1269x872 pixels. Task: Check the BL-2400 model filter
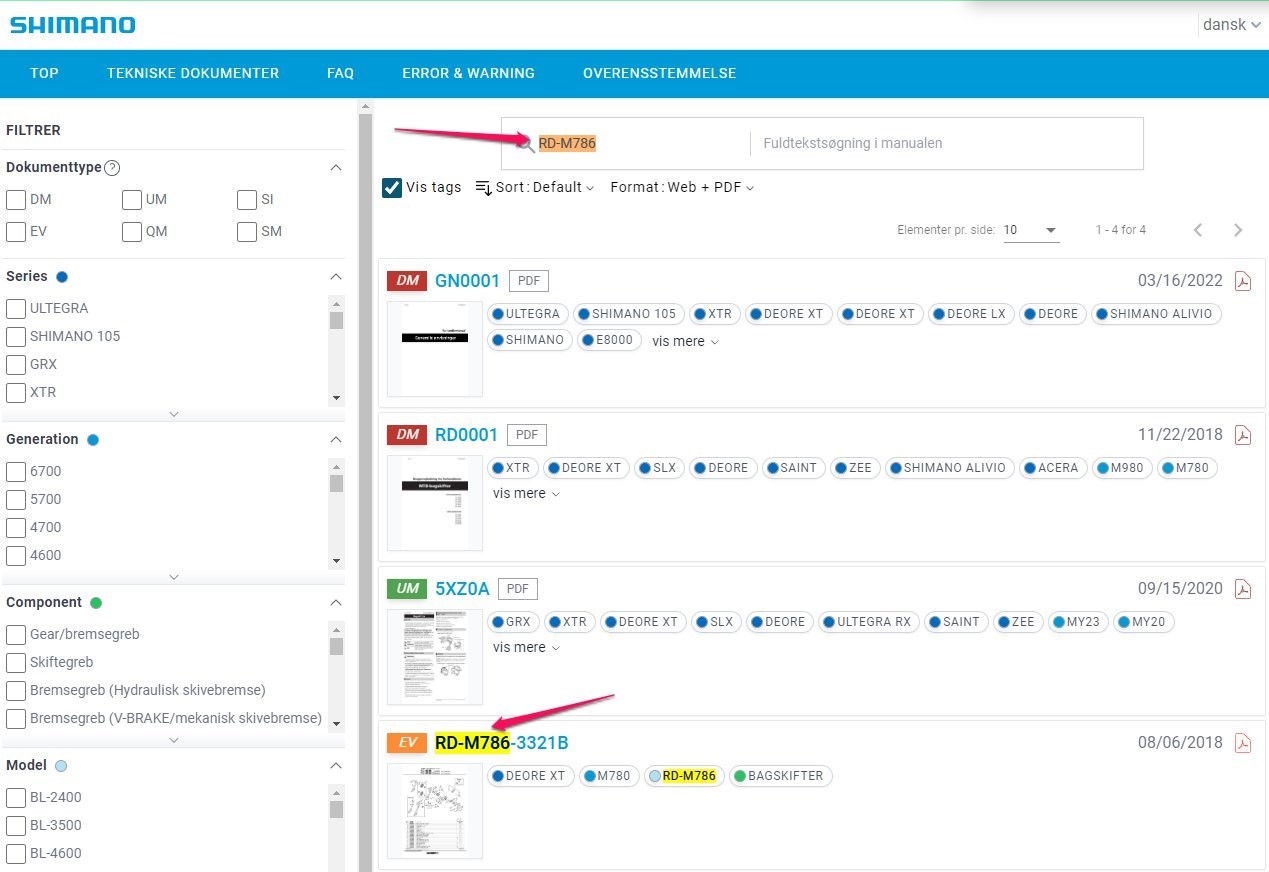coord(16,797)
